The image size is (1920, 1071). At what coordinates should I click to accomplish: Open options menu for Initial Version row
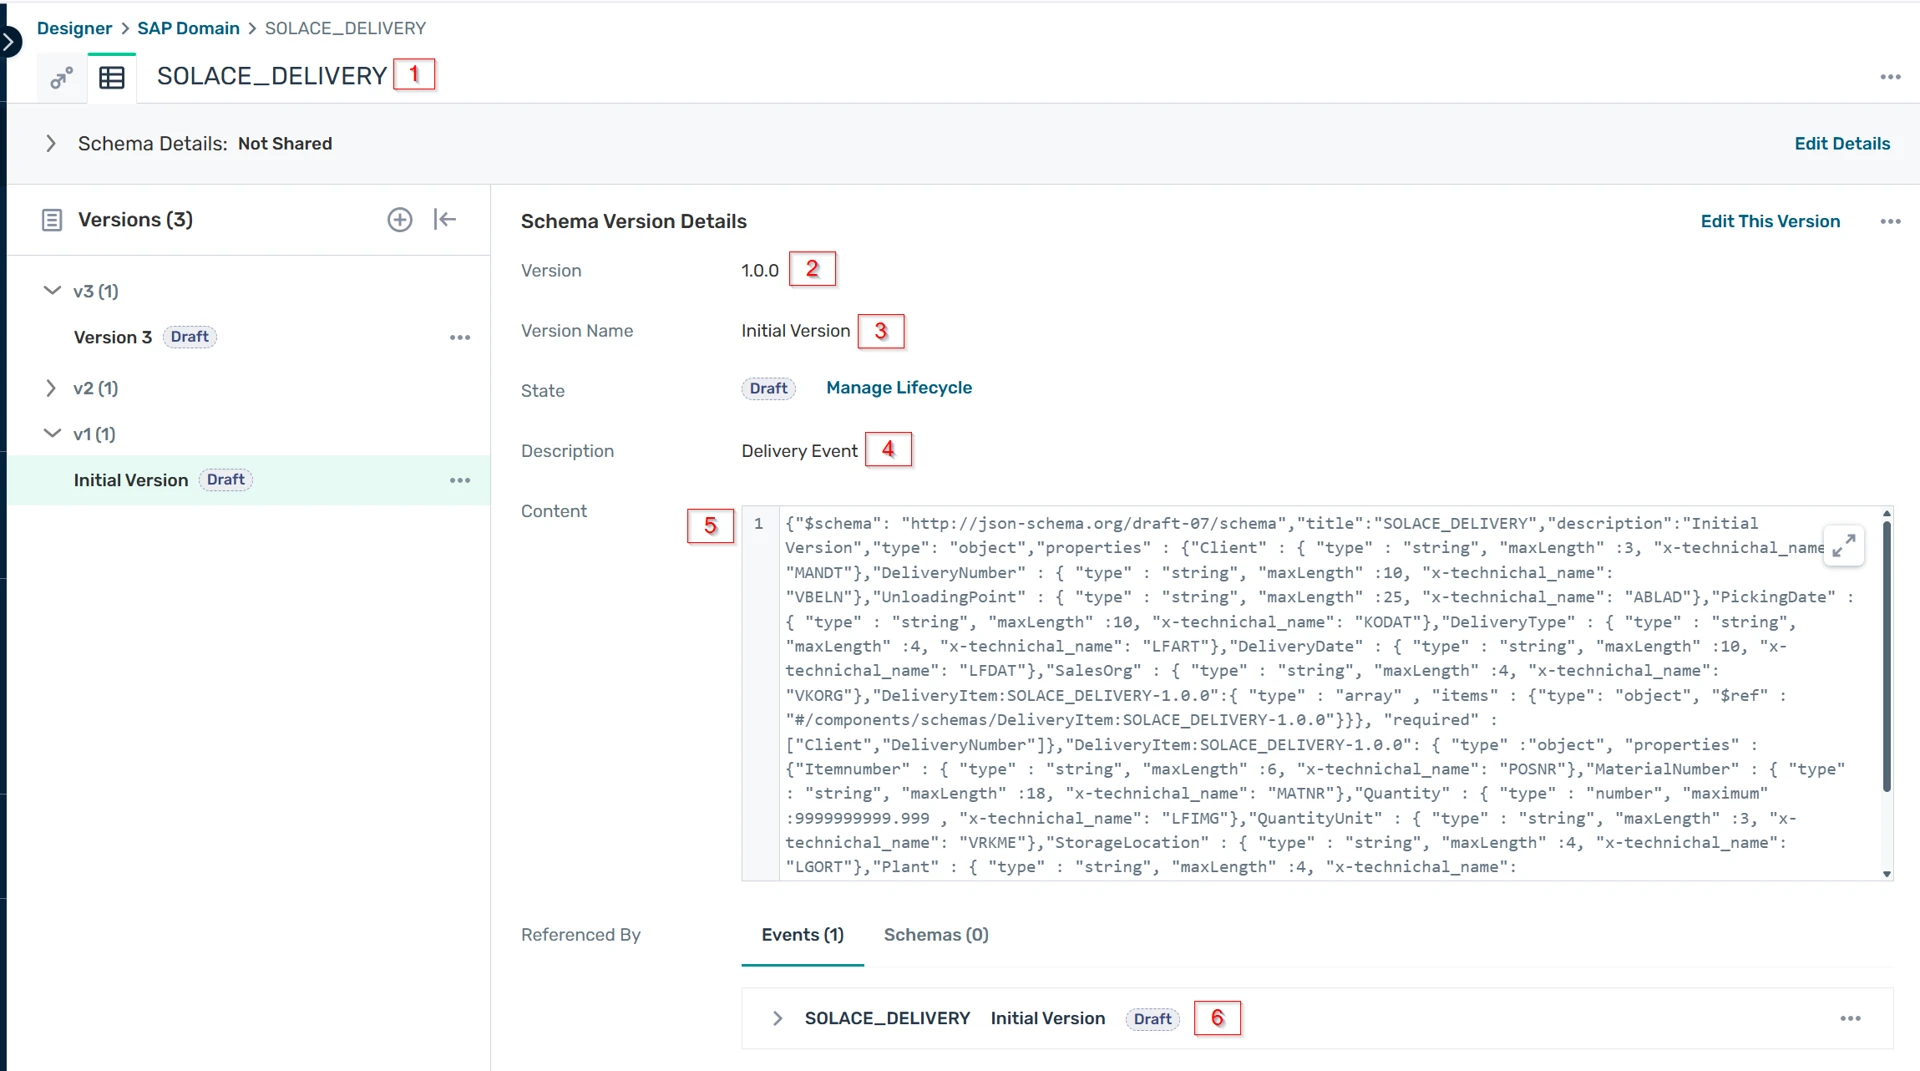pos(460,481)
